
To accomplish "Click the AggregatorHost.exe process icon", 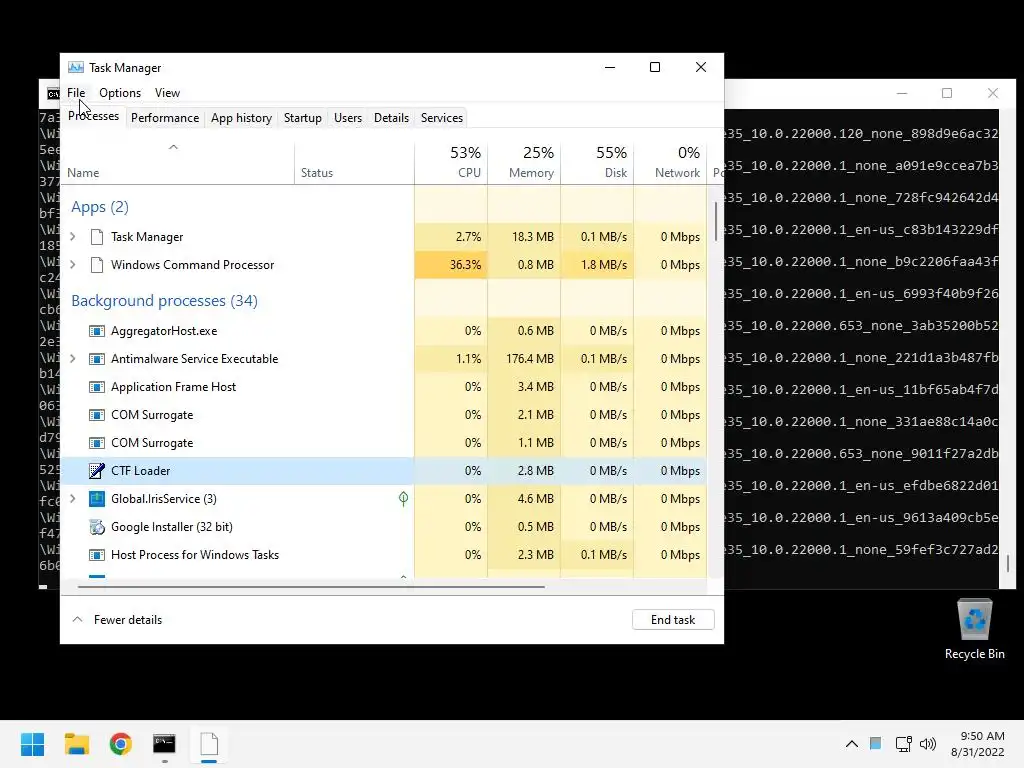I will [x=97, y=331].
